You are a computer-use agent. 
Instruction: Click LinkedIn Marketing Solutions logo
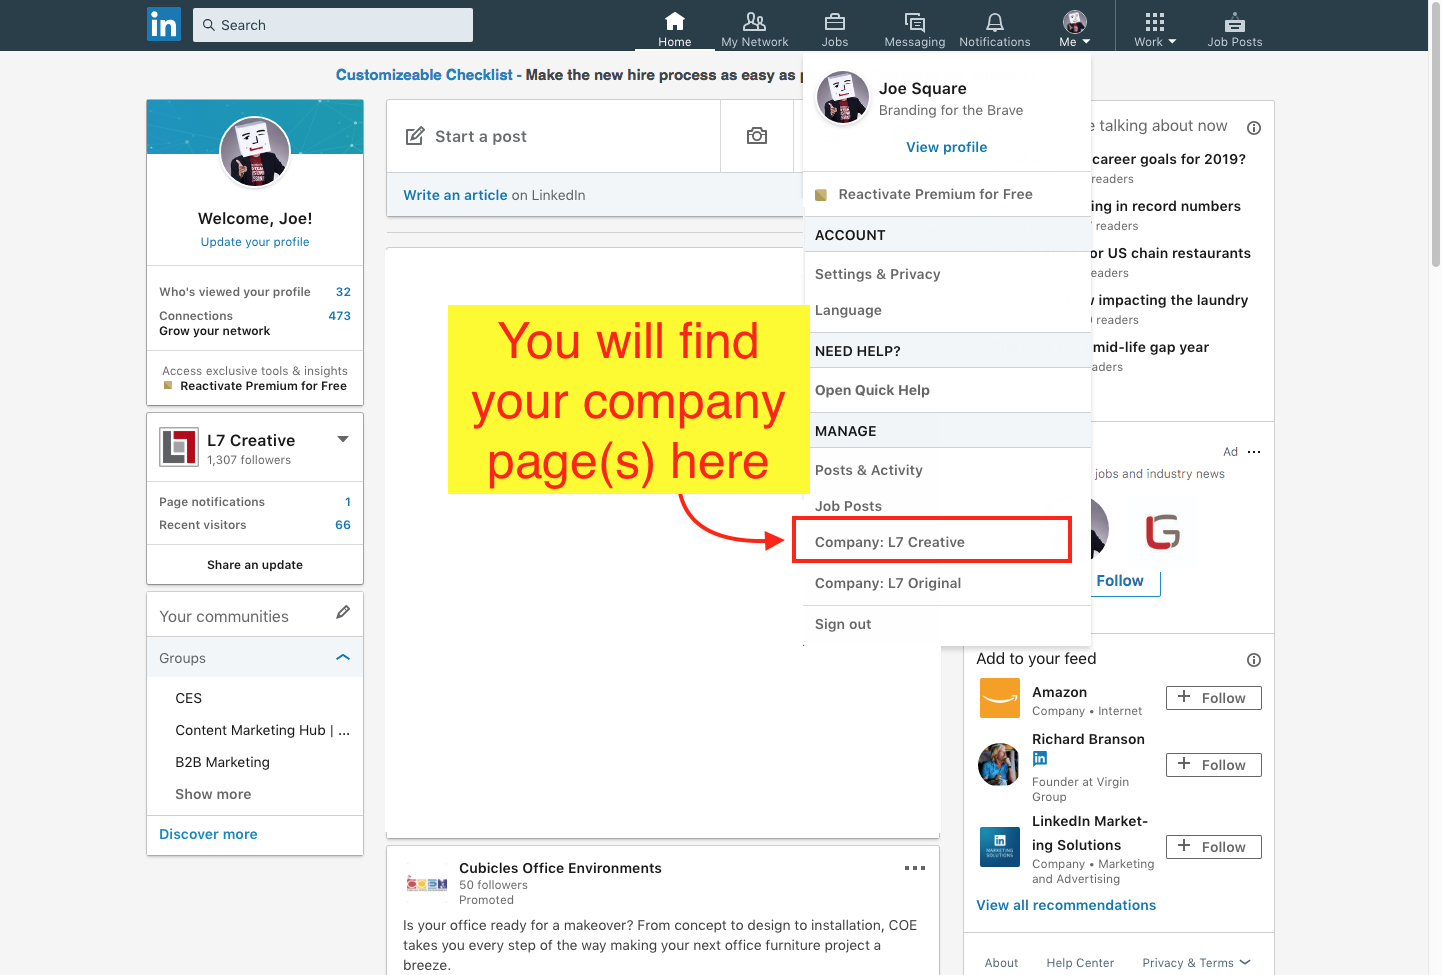pyautogui.click(x=1000, y=847)
